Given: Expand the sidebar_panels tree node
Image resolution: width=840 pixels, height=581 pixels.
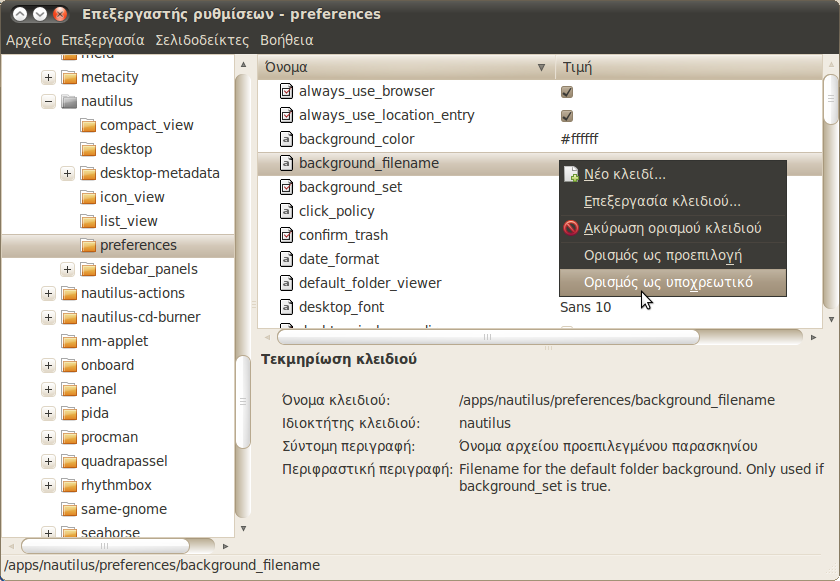Looking at the screenshot, I should [67, 269].
